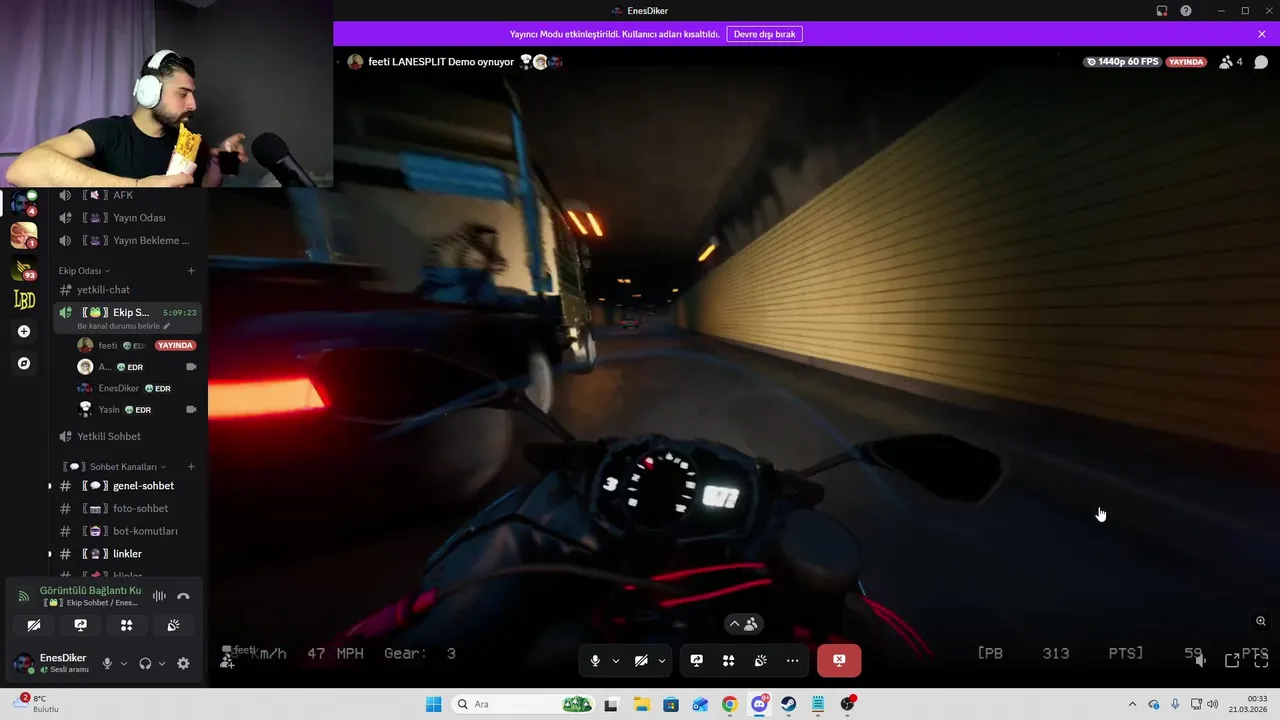Open the Discord help question-mark icon
Screen dimensions: 1280x720
1186,11
